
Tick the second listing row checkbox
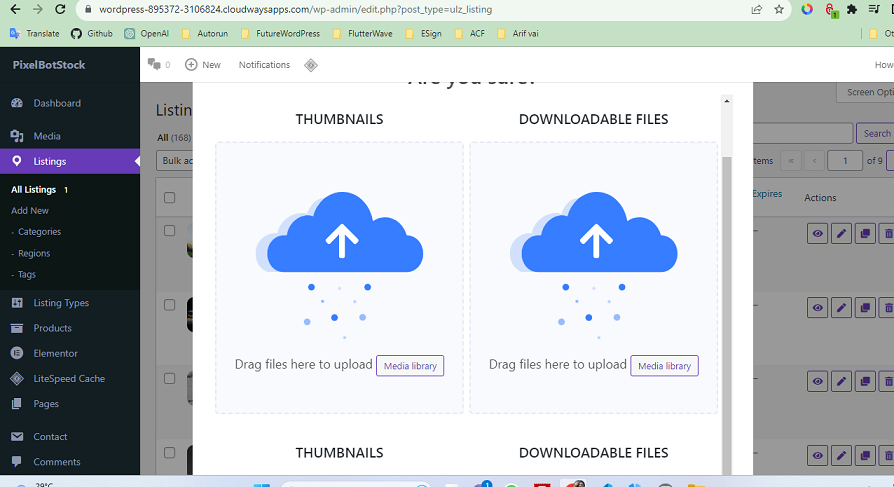[x=169, y=305]
